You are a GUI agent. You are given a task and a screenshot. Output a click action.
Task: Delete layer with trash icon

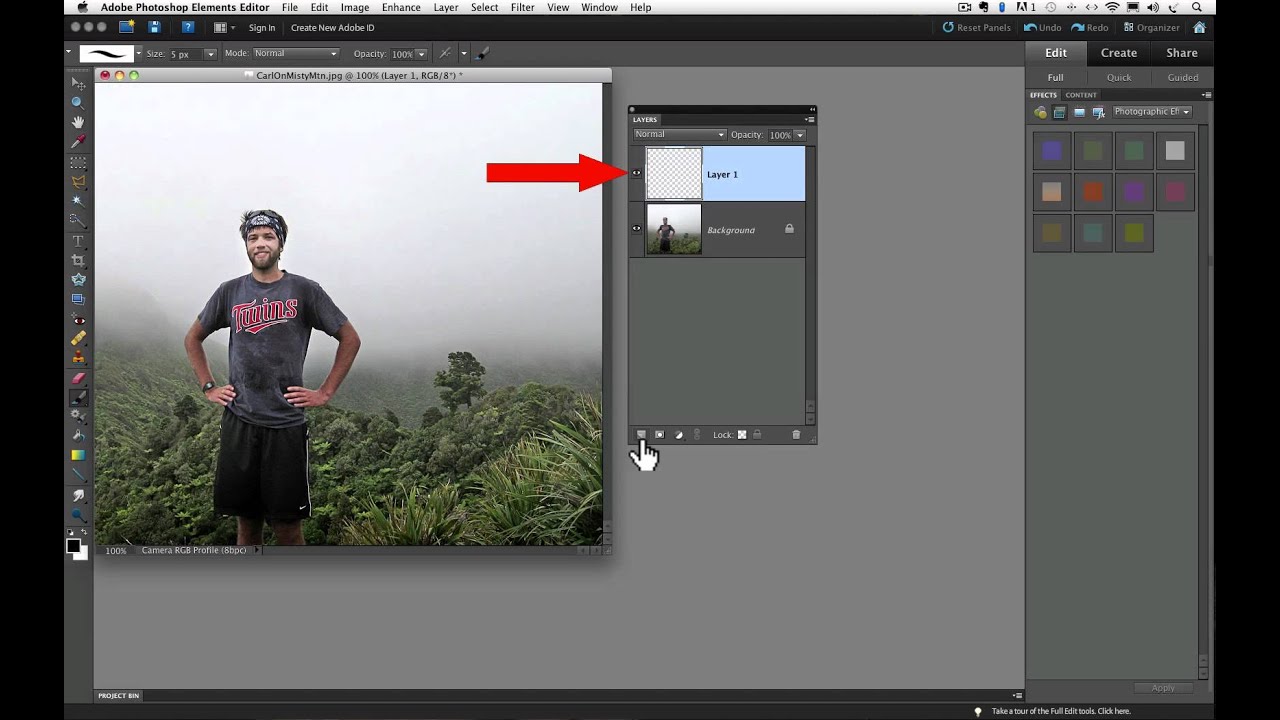click(x=796, y=434)
